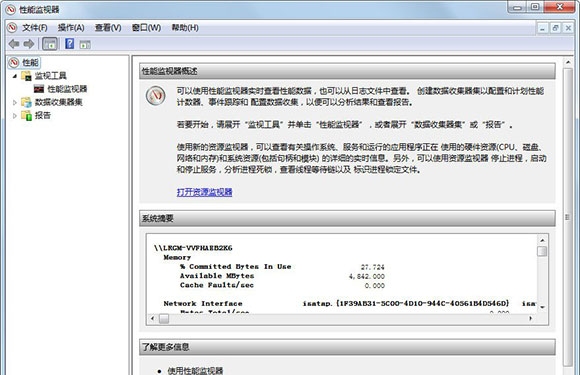Click the Back arrow toolbar icon
The height and width of the screenshot is (375, 580).
point(14,44)
